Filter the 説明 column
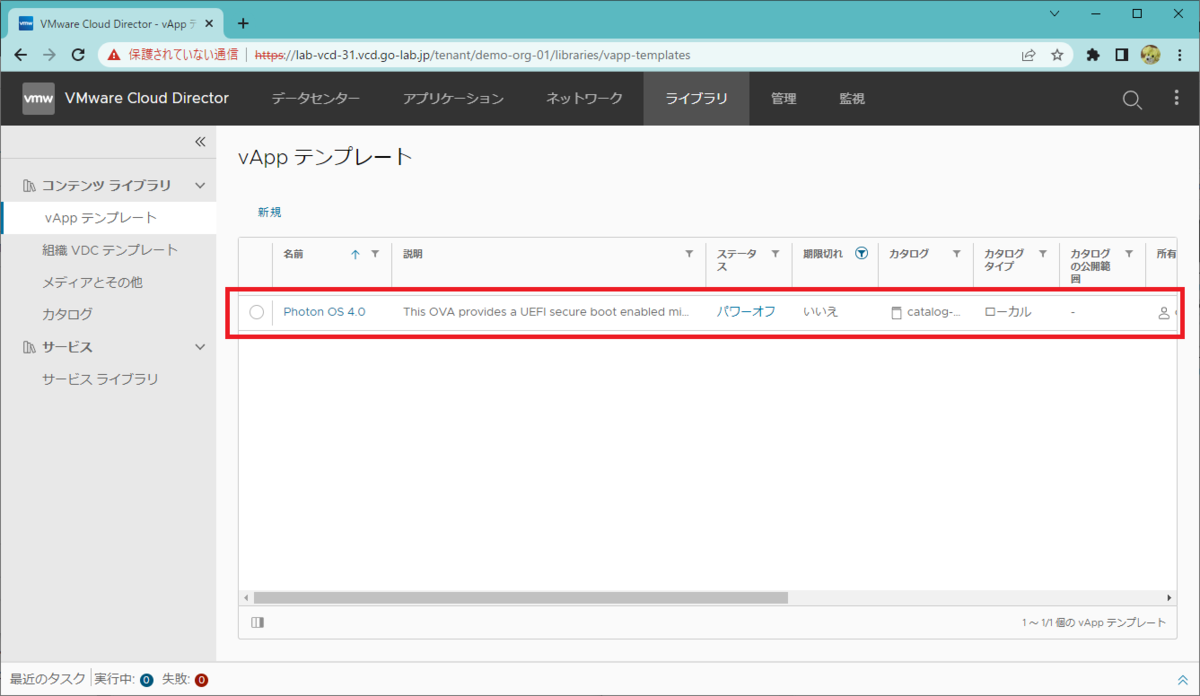This screenshot has height=696, width=1200. [689, 254]
